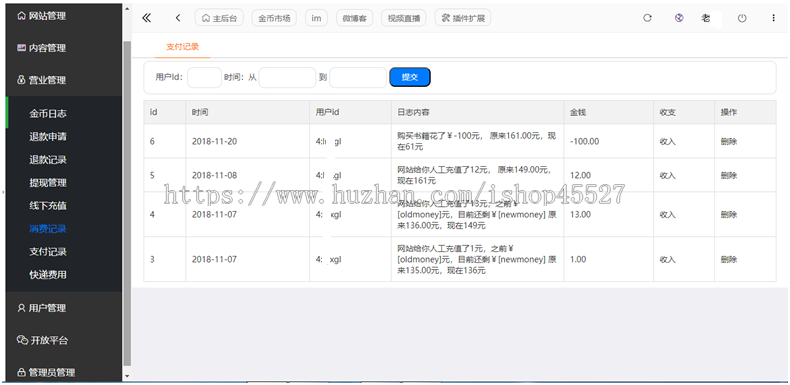
Task: Open 插件扩展 plugin button
Action: pos(463,18)
